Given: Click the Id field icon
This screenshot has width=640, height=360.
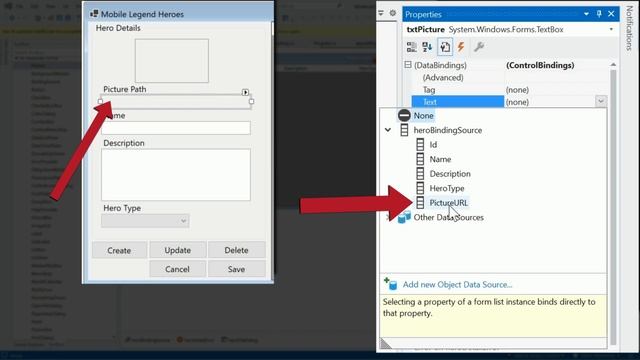Looking at the screenshot, I should [420, 144].
